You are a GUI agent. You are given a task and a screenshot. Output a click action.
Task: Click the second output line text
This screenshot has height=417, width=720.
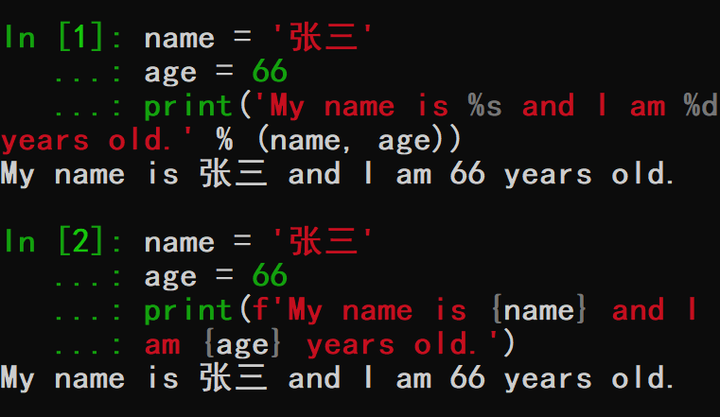click(338, 378)
